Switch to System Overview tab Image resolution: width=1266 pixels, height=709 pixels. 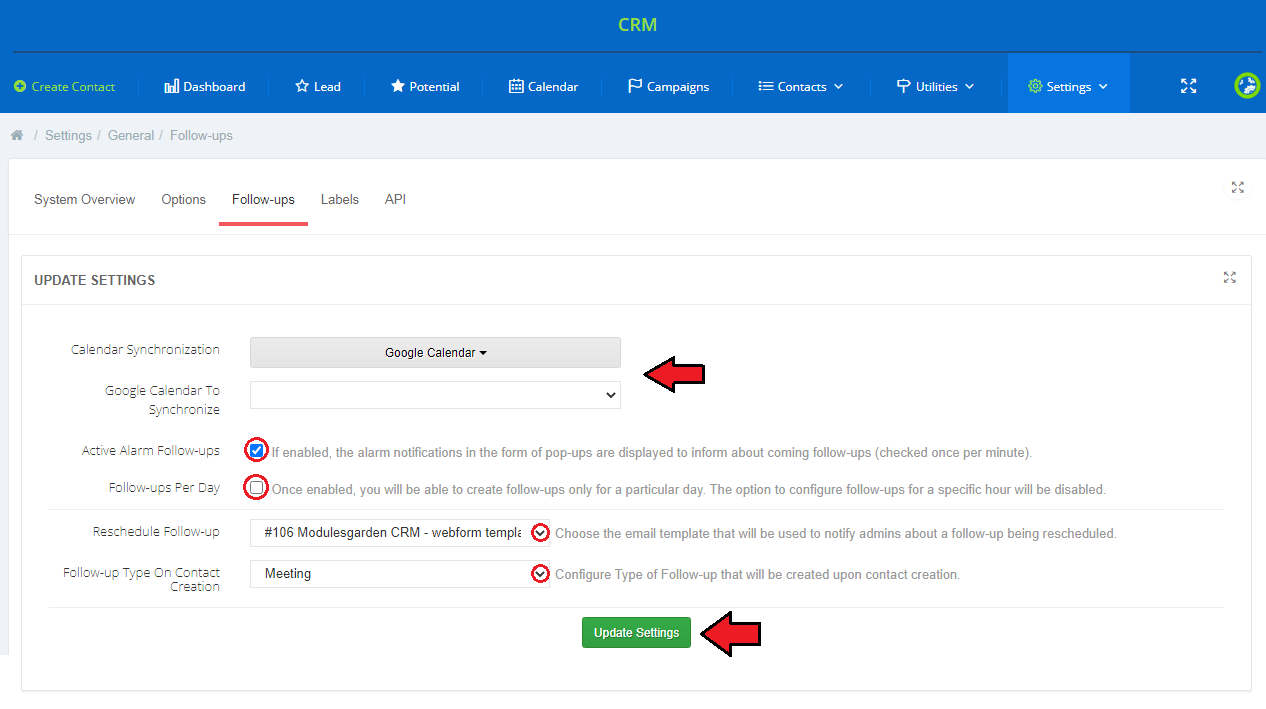[84, 200]
